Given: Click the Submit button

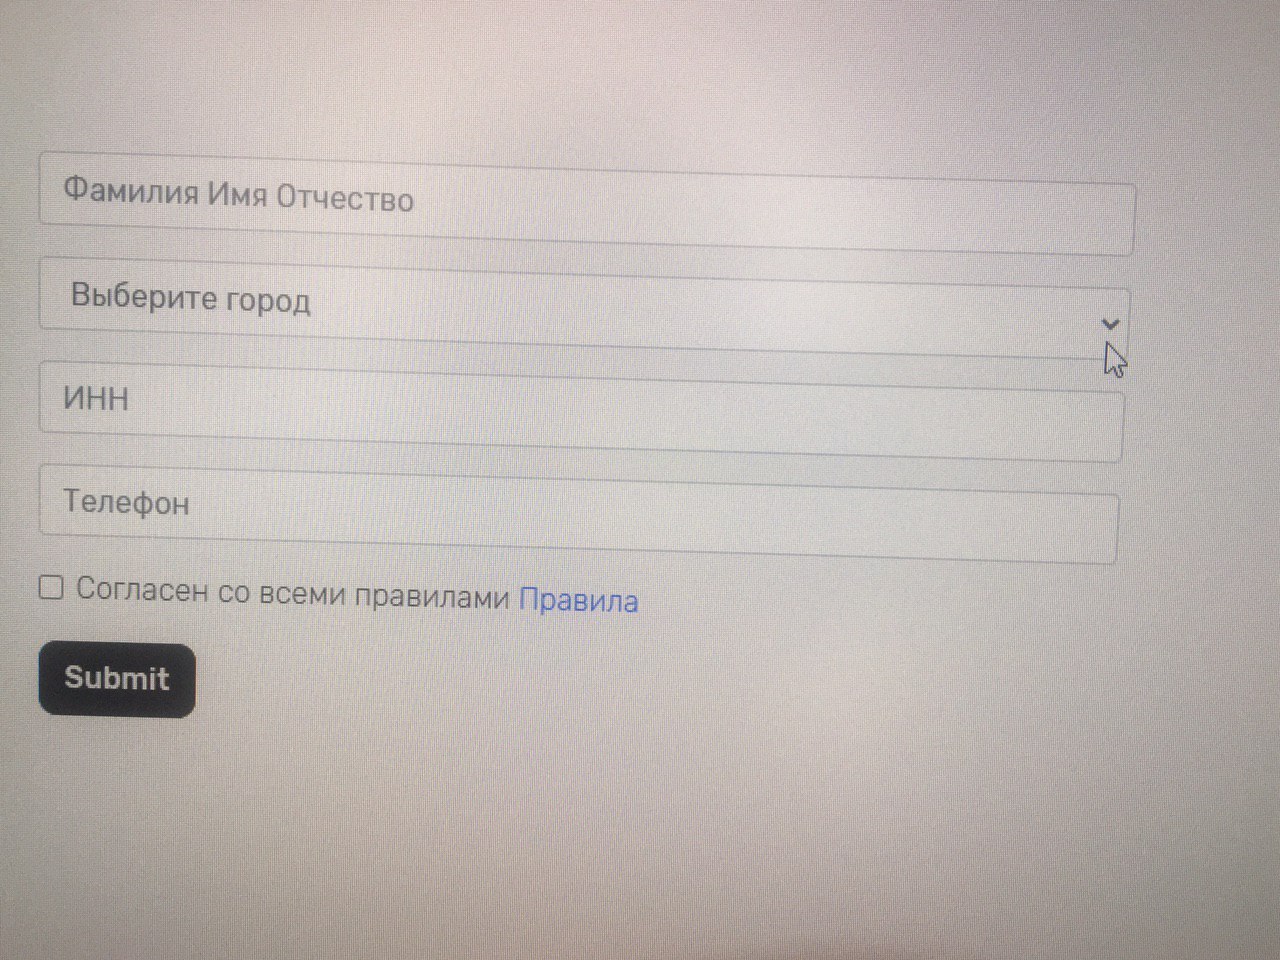Looking at the screenshot, I should tap(117, 679).
